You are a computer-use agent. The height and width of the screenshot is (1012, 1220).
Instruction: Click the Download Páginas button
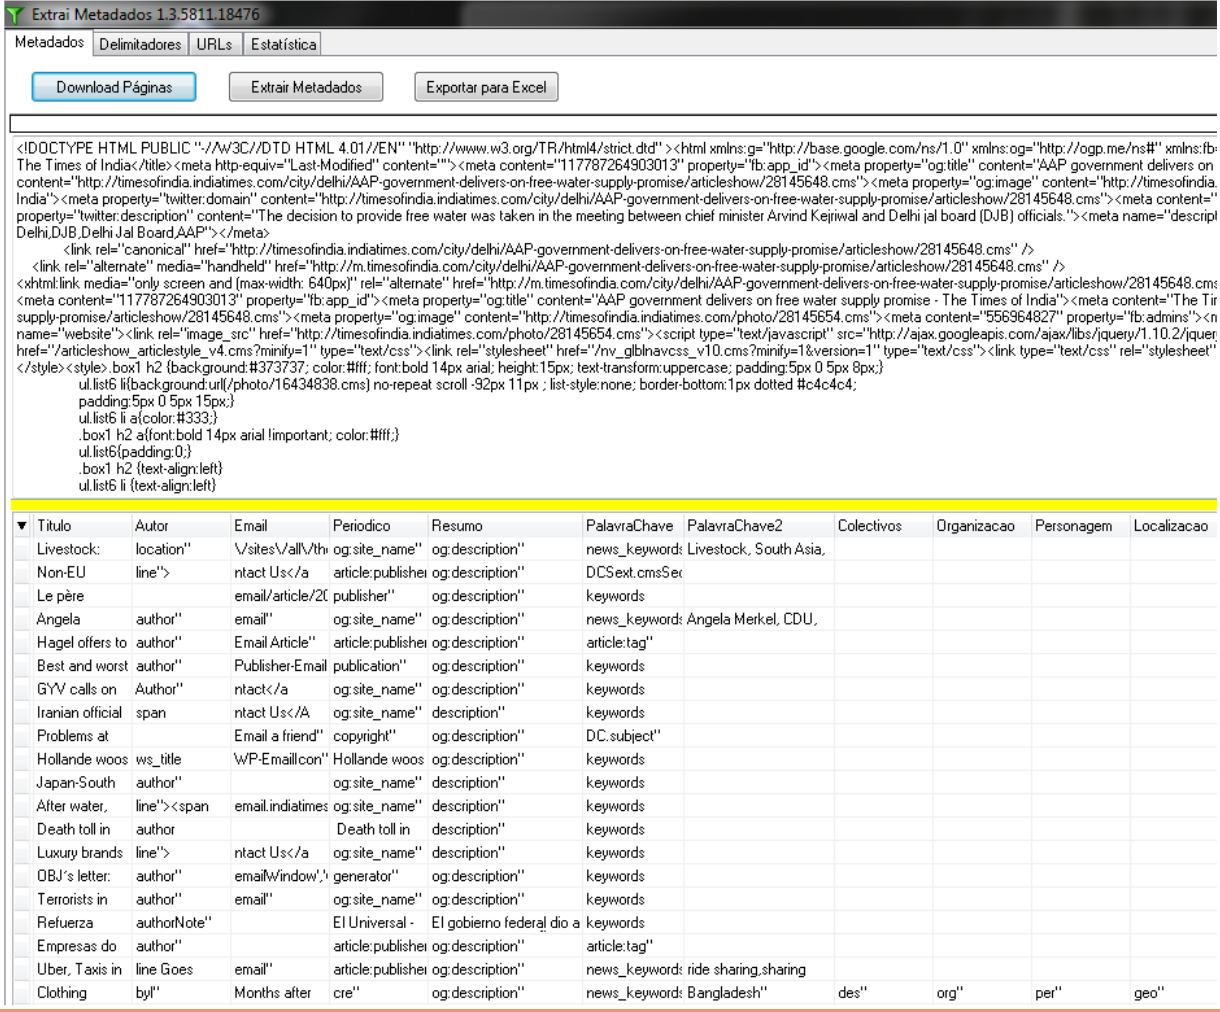[x=114, y=87]
